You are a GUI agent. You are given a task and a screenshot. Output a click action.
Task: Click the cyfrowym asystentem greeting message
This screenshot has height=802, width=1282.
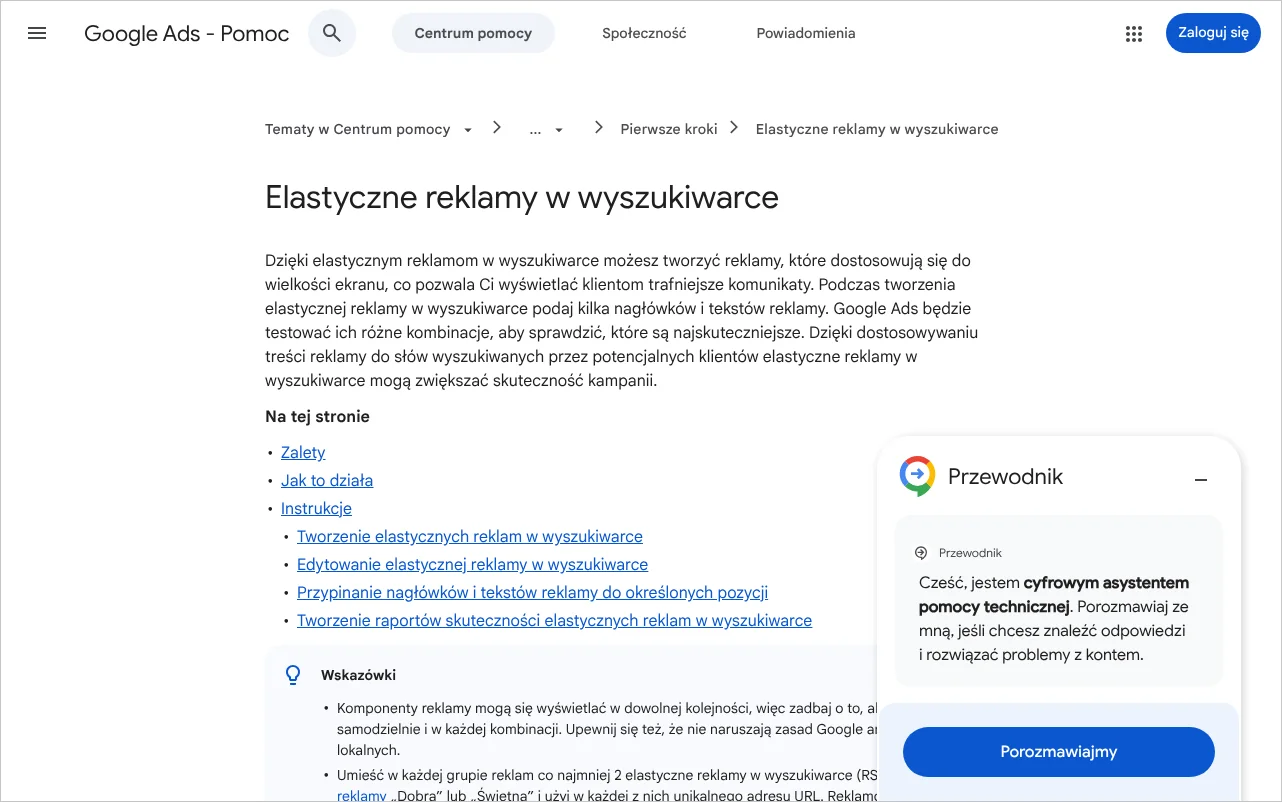click(x=1054, y=619)
